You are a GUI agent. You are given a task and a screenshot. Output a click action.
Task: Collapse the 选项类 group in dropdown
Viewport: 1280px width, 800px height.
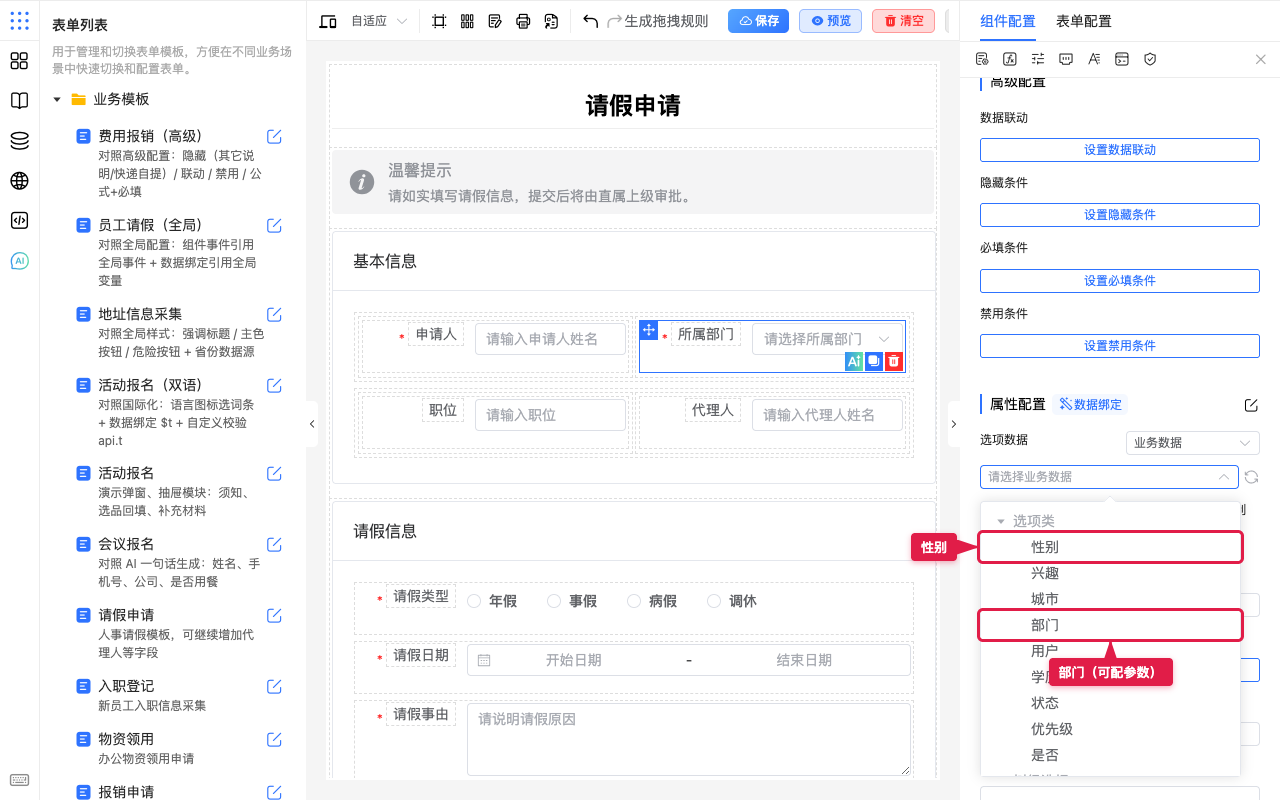[1001, 521]
